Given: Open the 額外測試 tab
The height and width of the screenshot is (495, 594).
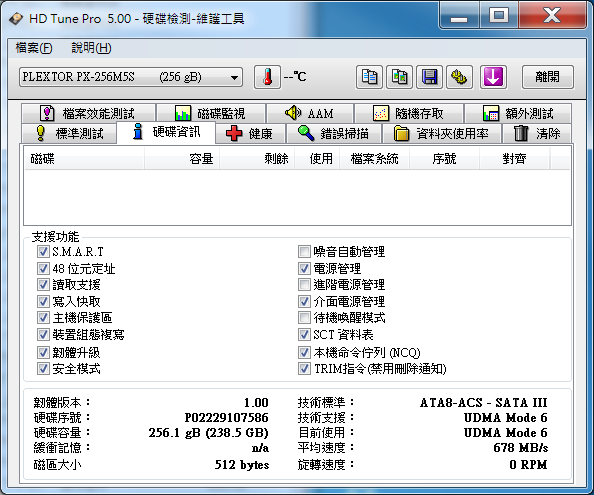Looking at the screenshot, I should tap(518, 113).
